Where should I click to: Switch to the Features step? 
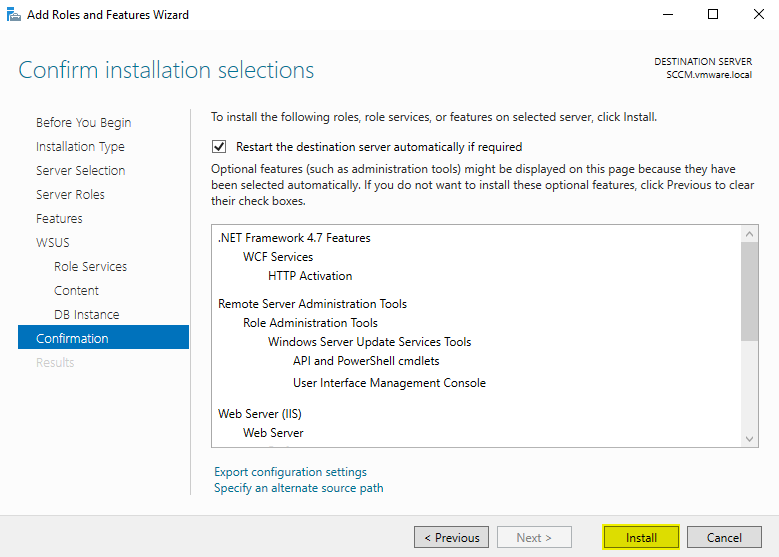(59, 219)
